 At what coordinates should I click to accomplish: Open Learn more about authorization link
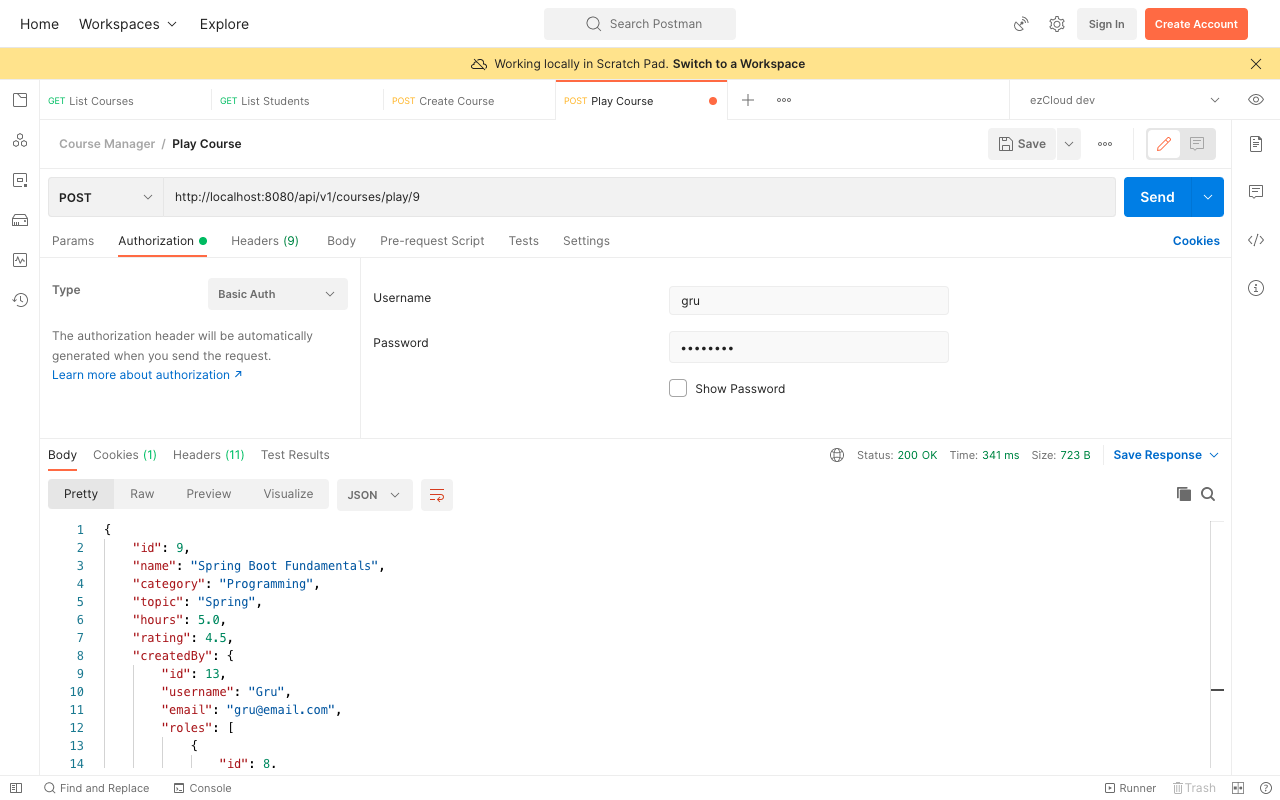(147, 375)
